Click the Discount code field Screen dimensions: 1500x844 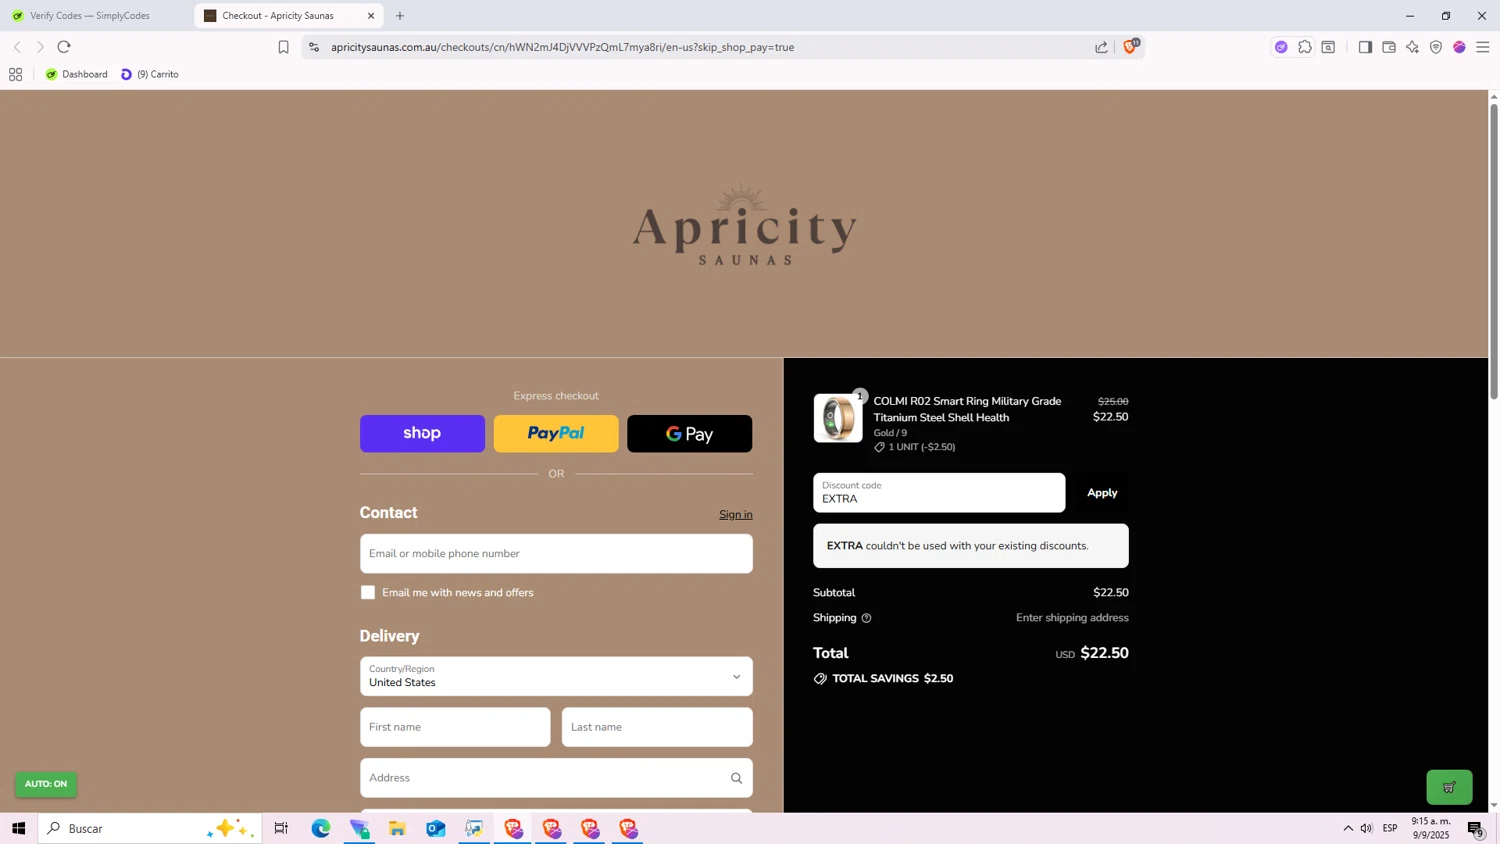pos(939,493)
